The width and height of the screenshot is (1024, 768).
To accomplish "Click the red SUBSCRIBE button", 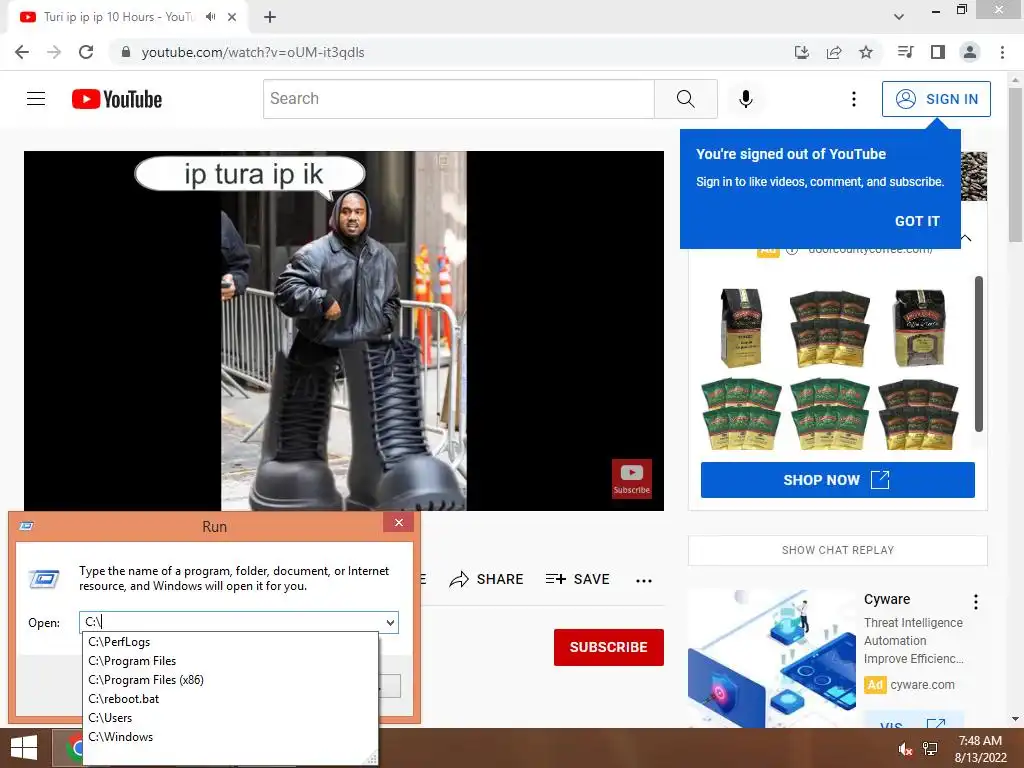I will pos(609,647).
